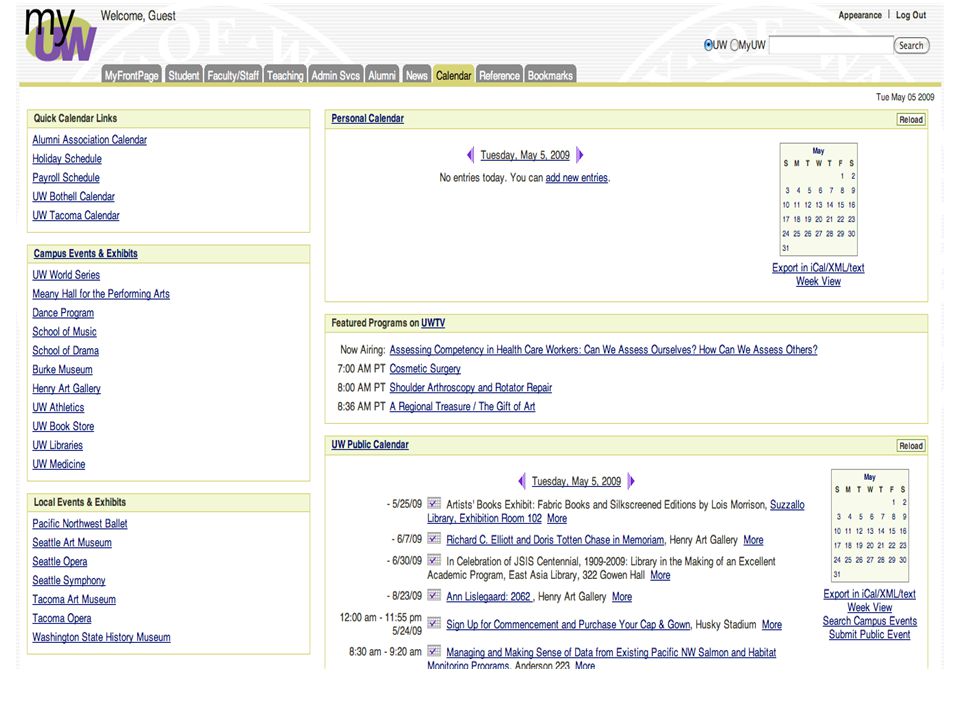Reload the UW Public Calendar panel
The height and width of the screenshot is (720, 960).
pos(911,446)
